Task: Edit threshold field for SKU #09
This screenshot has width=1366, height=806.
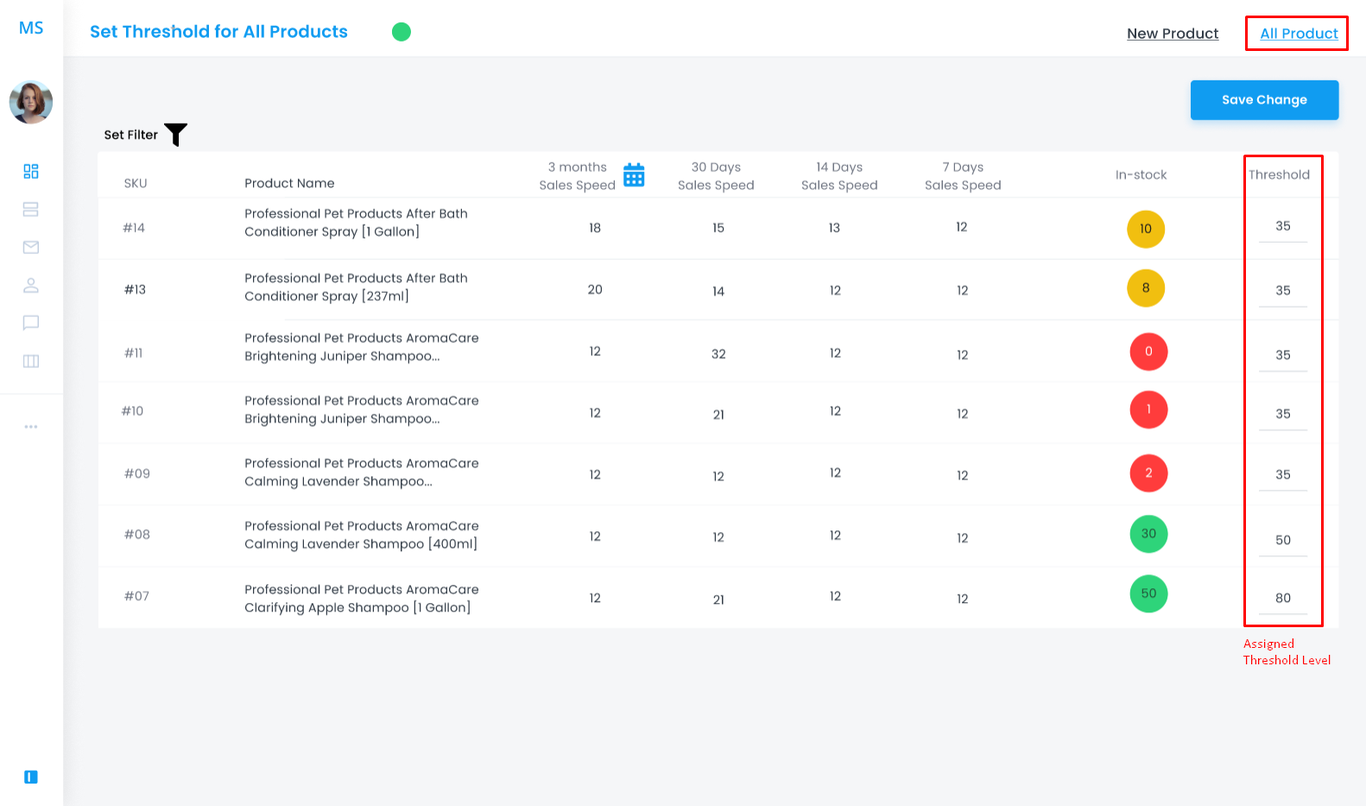Action: coord(1283,475)
